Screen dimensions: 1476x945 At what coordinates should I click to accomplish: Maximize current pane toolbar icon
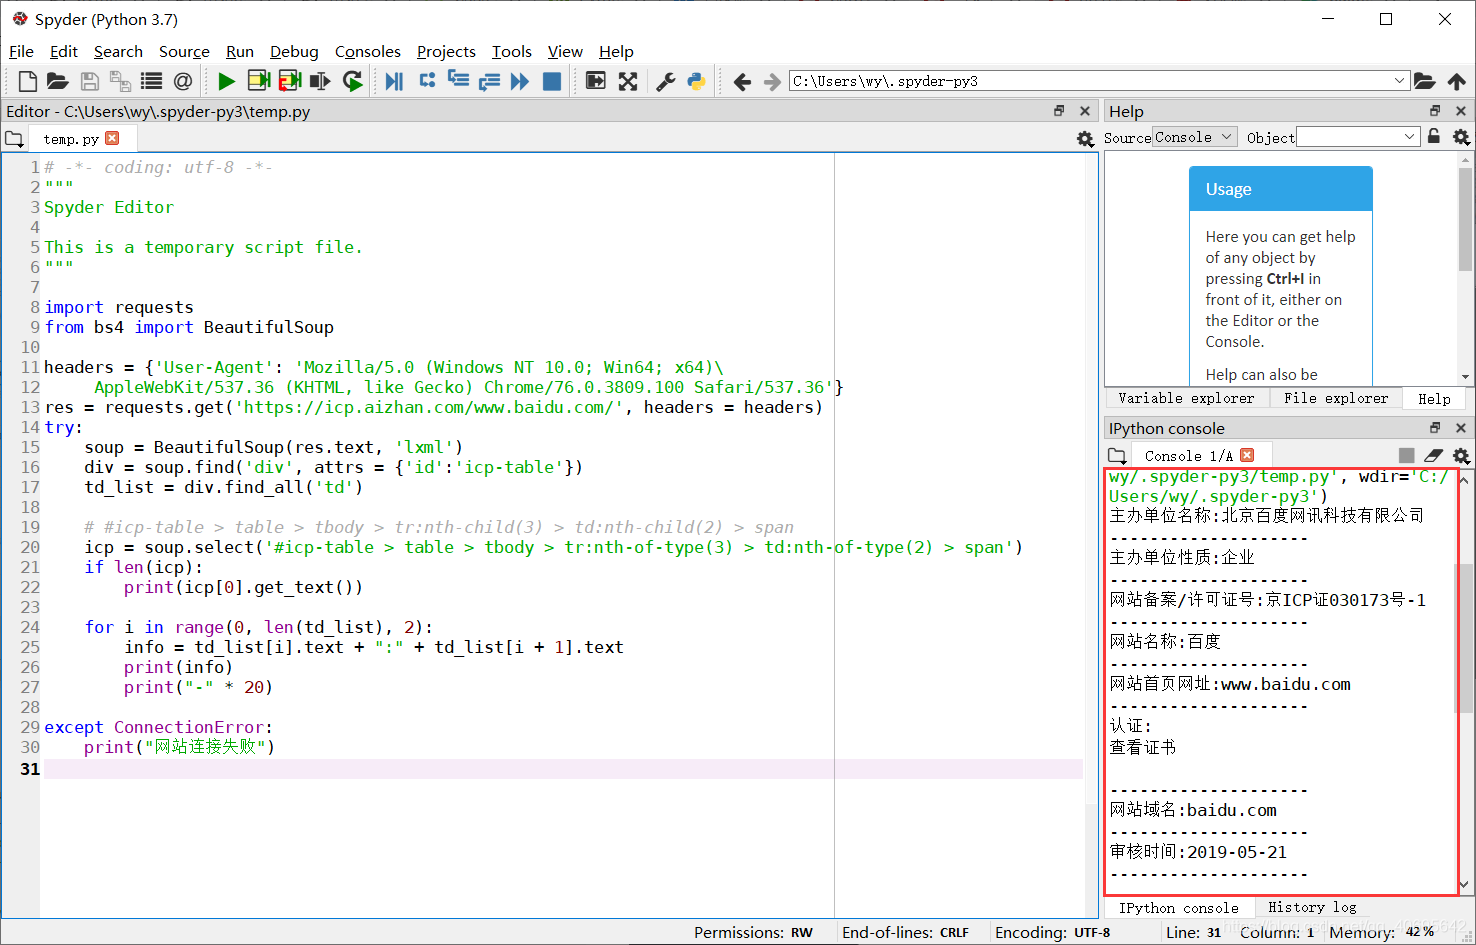pyautogui.click(x=596, y=81)
